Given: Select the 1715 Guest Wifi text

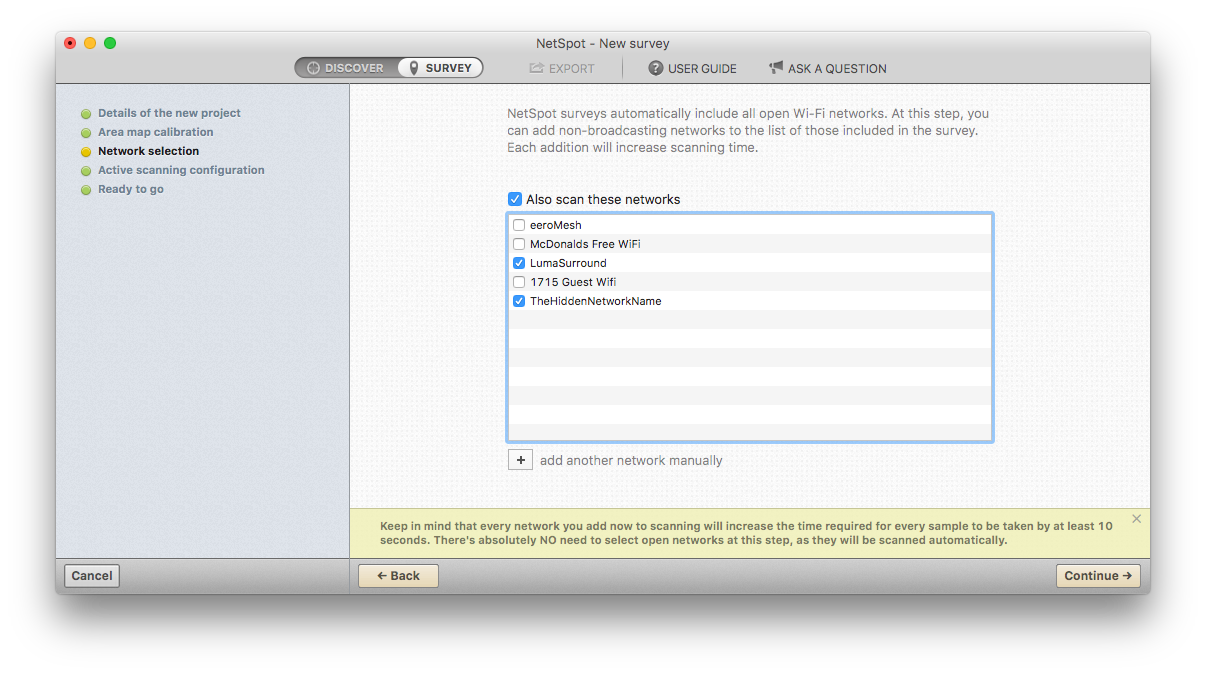Looking at the screenshot, I should [573, 282].
